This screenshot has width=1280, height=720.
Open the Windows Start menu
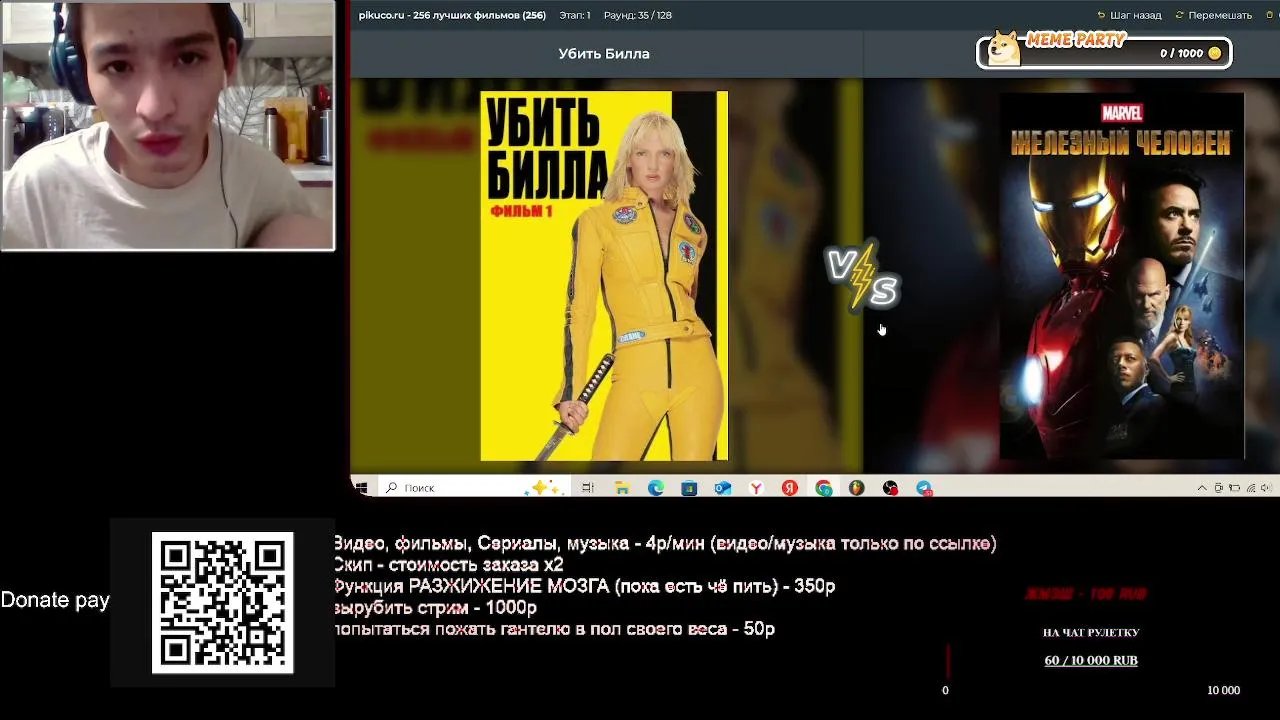(x=361, y=487)
